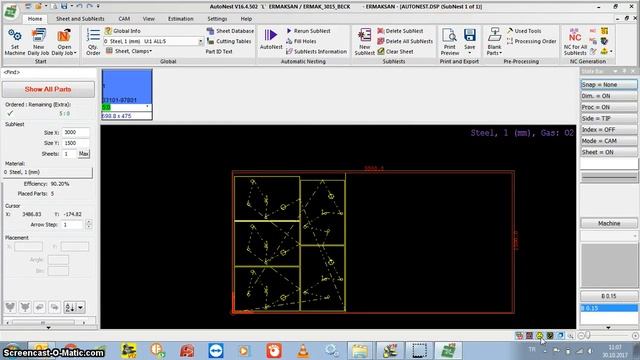Open Used Tools
The image size is (640, 360).
click(524, 31)
